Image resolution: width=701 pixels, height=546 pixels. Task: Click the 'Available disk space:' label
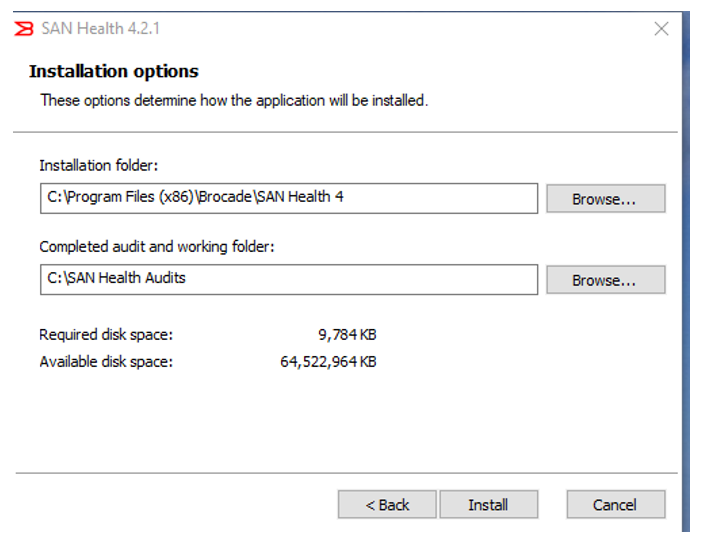point(106,361)
